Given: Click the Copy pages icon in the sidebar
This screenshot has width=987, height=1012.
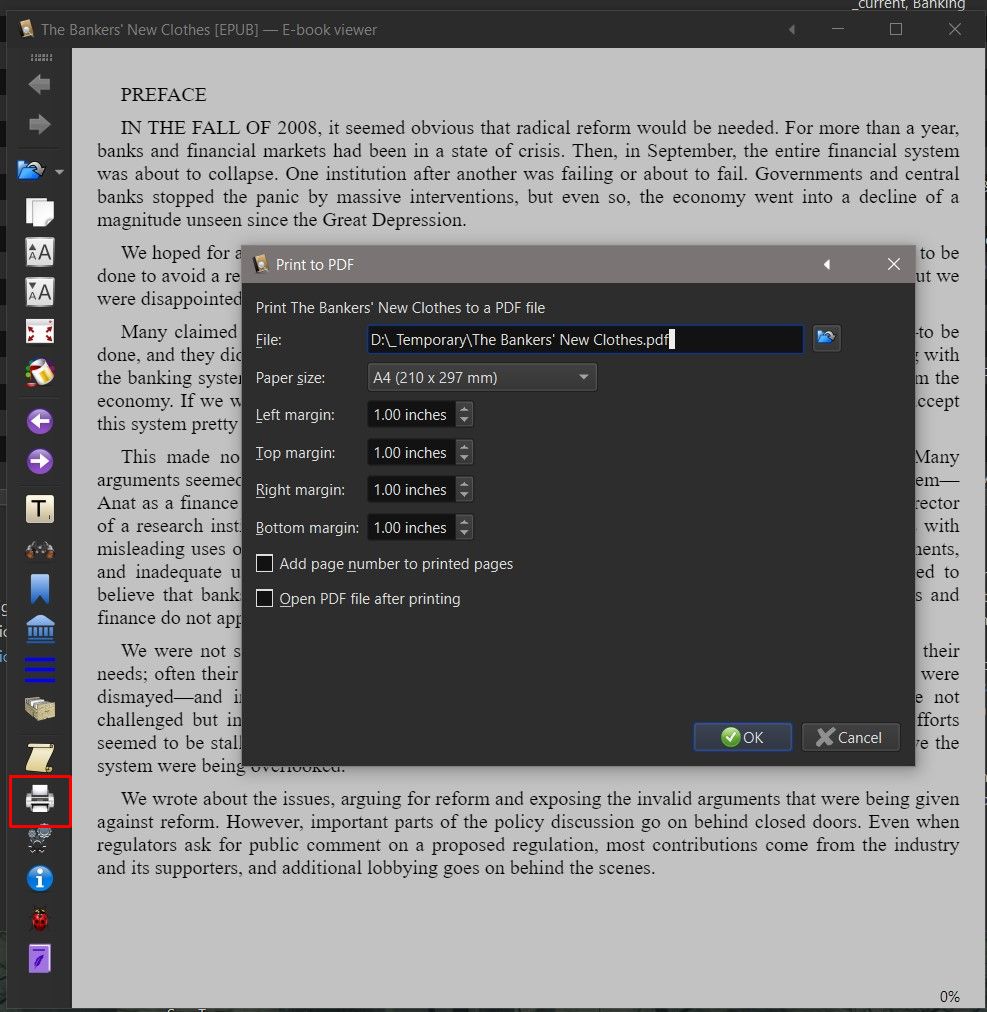Looking at the screenshot, I should coord(39,212).
